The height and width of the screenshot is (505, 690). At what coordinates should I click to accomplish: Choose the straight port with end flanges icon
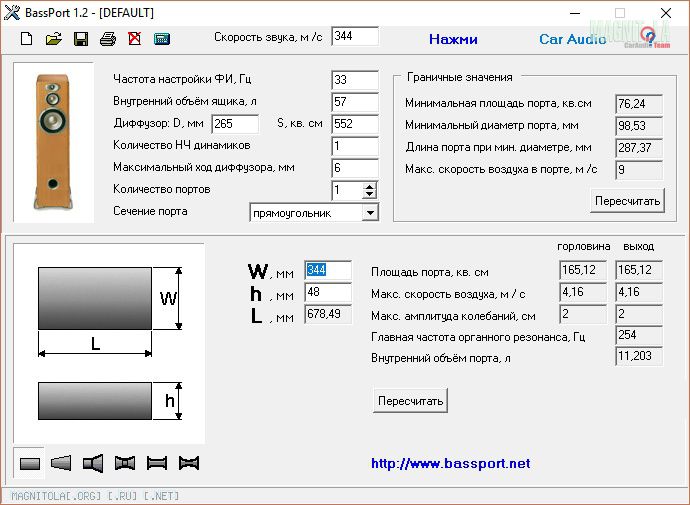[157, 463]
